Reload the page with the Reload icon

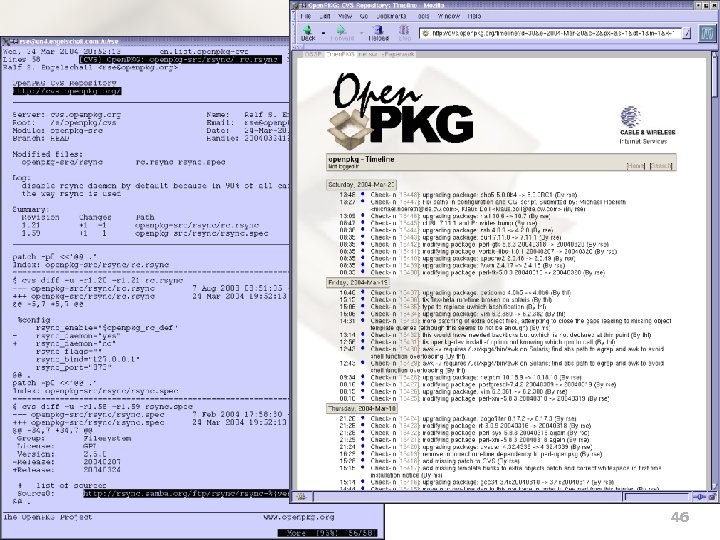click(x=379, y=33)
